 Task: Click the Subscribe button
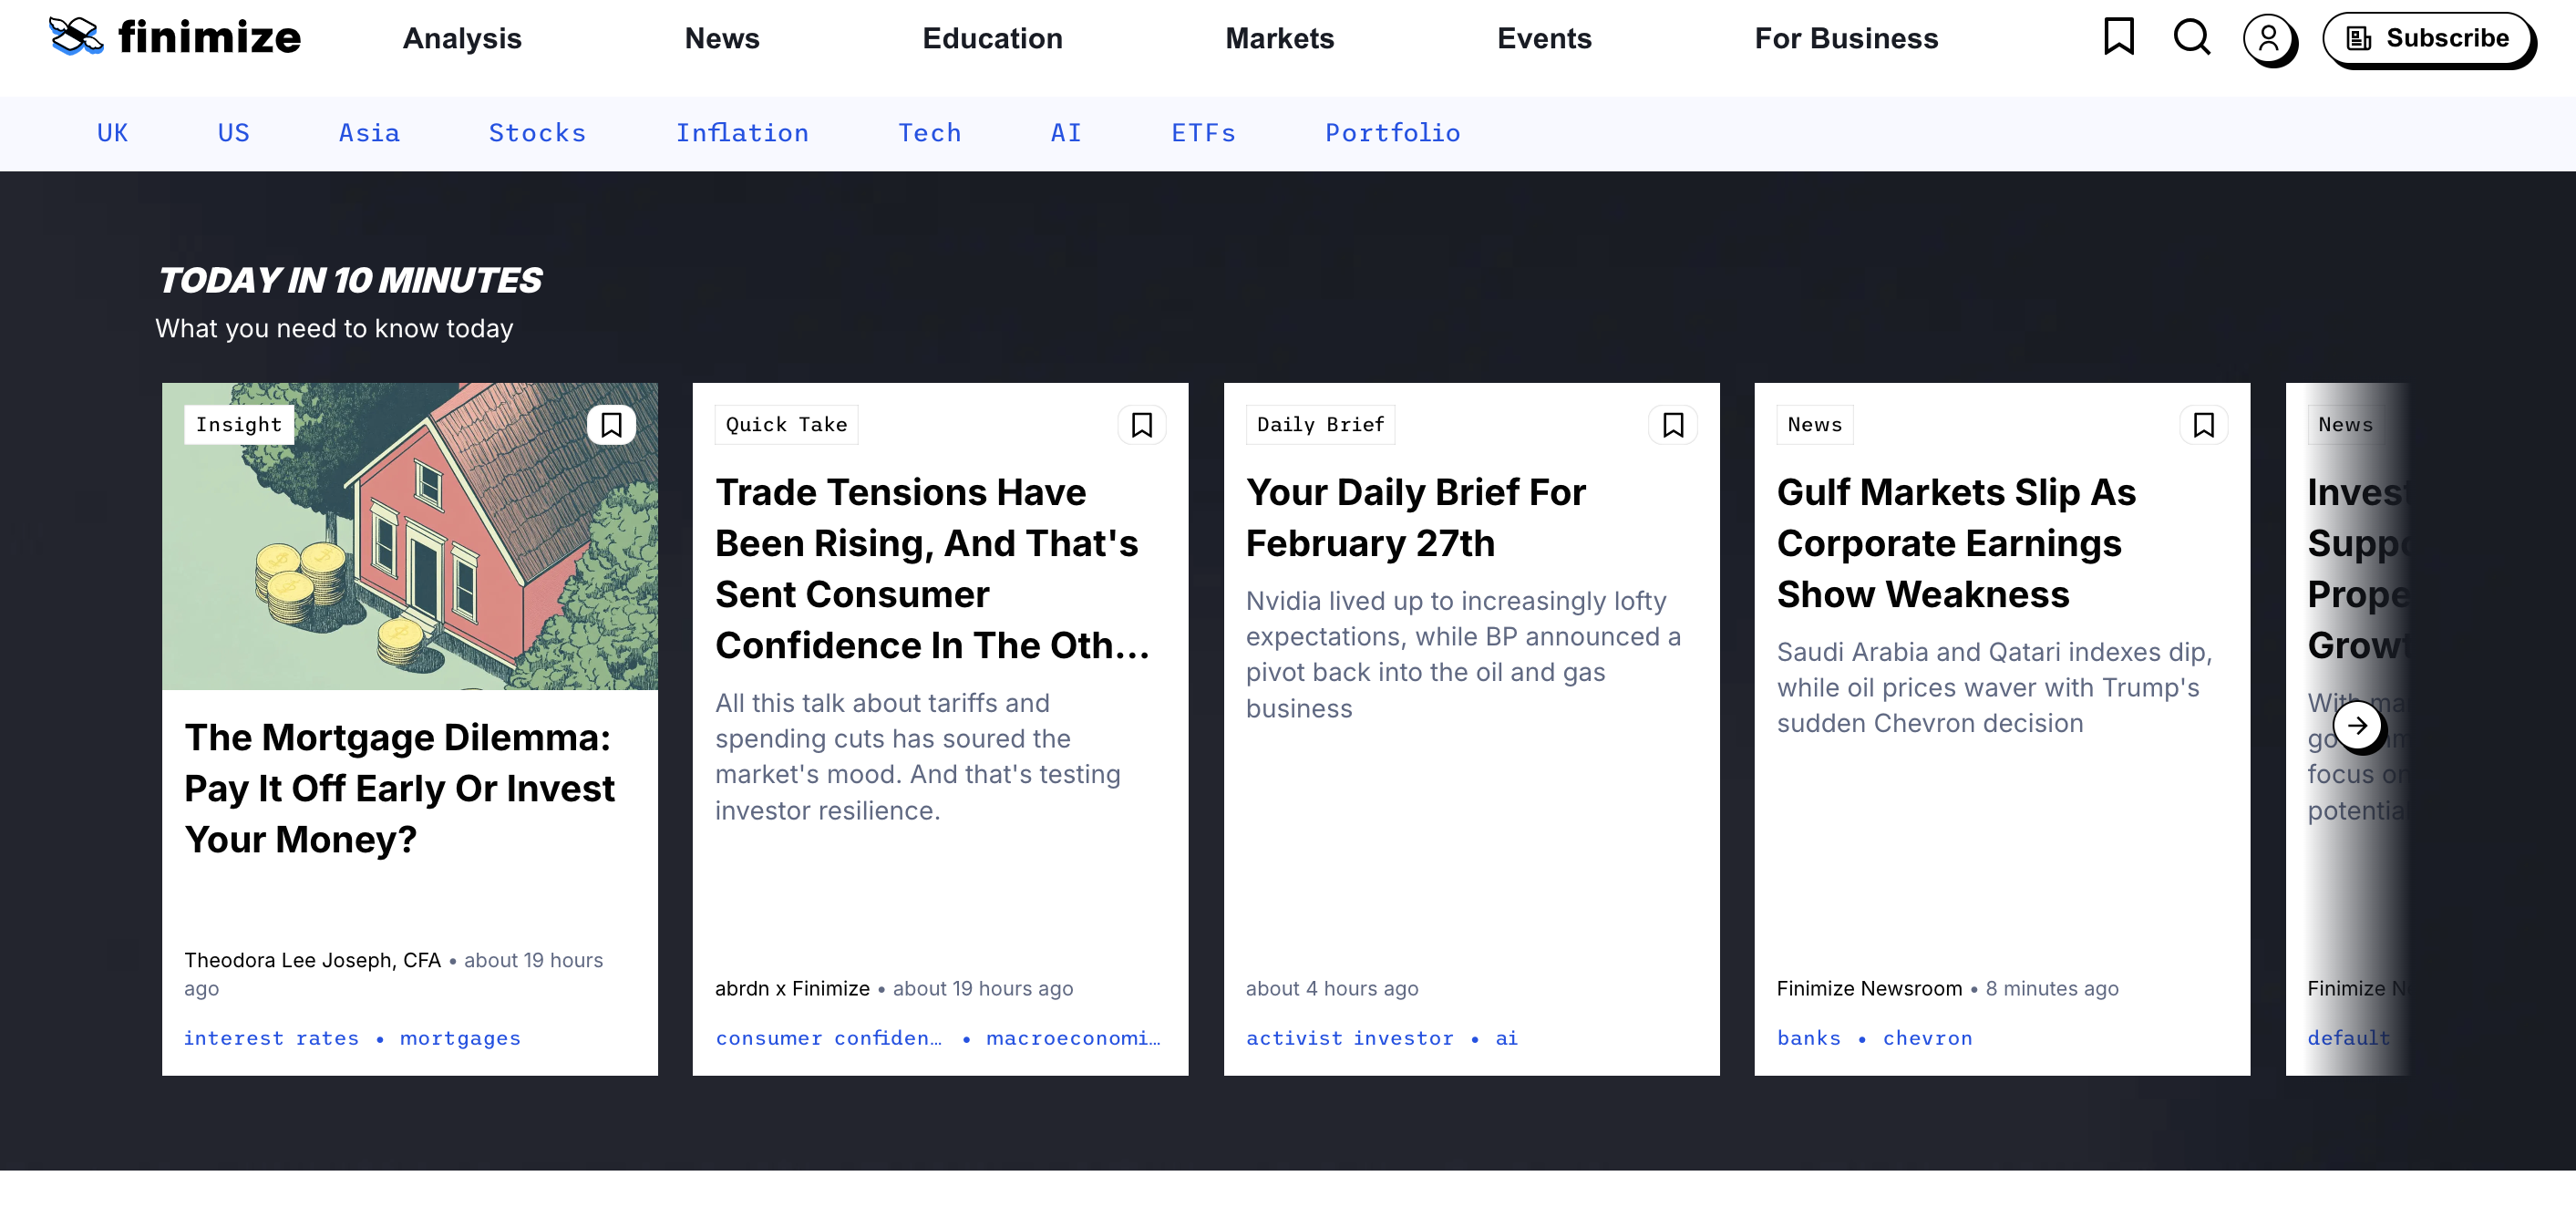2427,39
